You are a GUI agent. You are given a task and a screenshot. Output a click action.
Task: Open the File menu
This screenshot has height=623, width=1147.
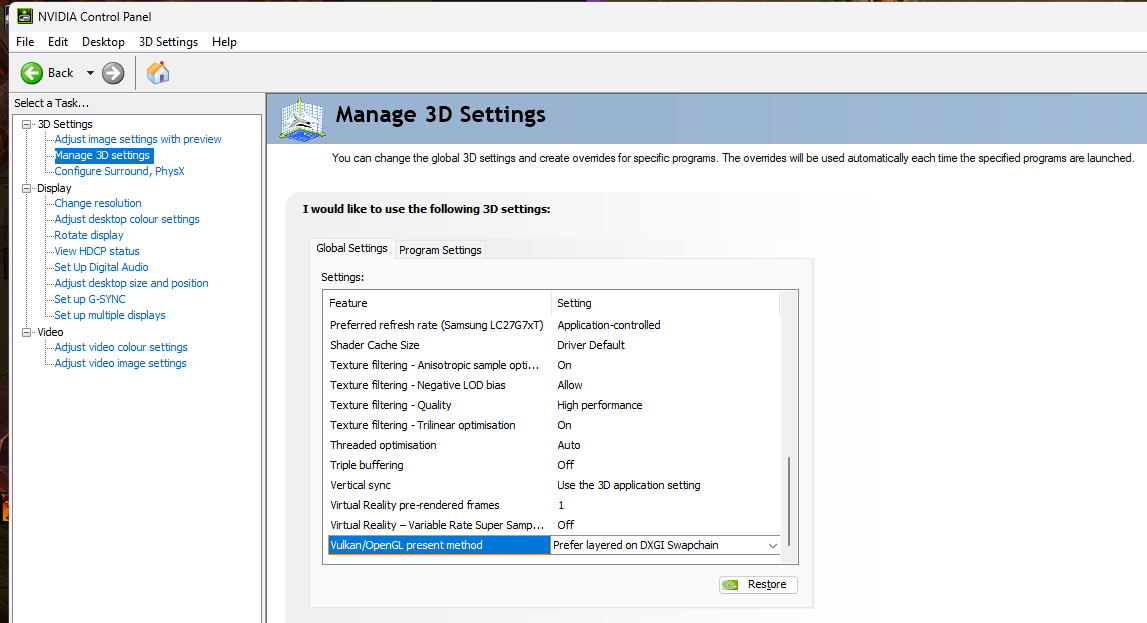pos(25,42)
